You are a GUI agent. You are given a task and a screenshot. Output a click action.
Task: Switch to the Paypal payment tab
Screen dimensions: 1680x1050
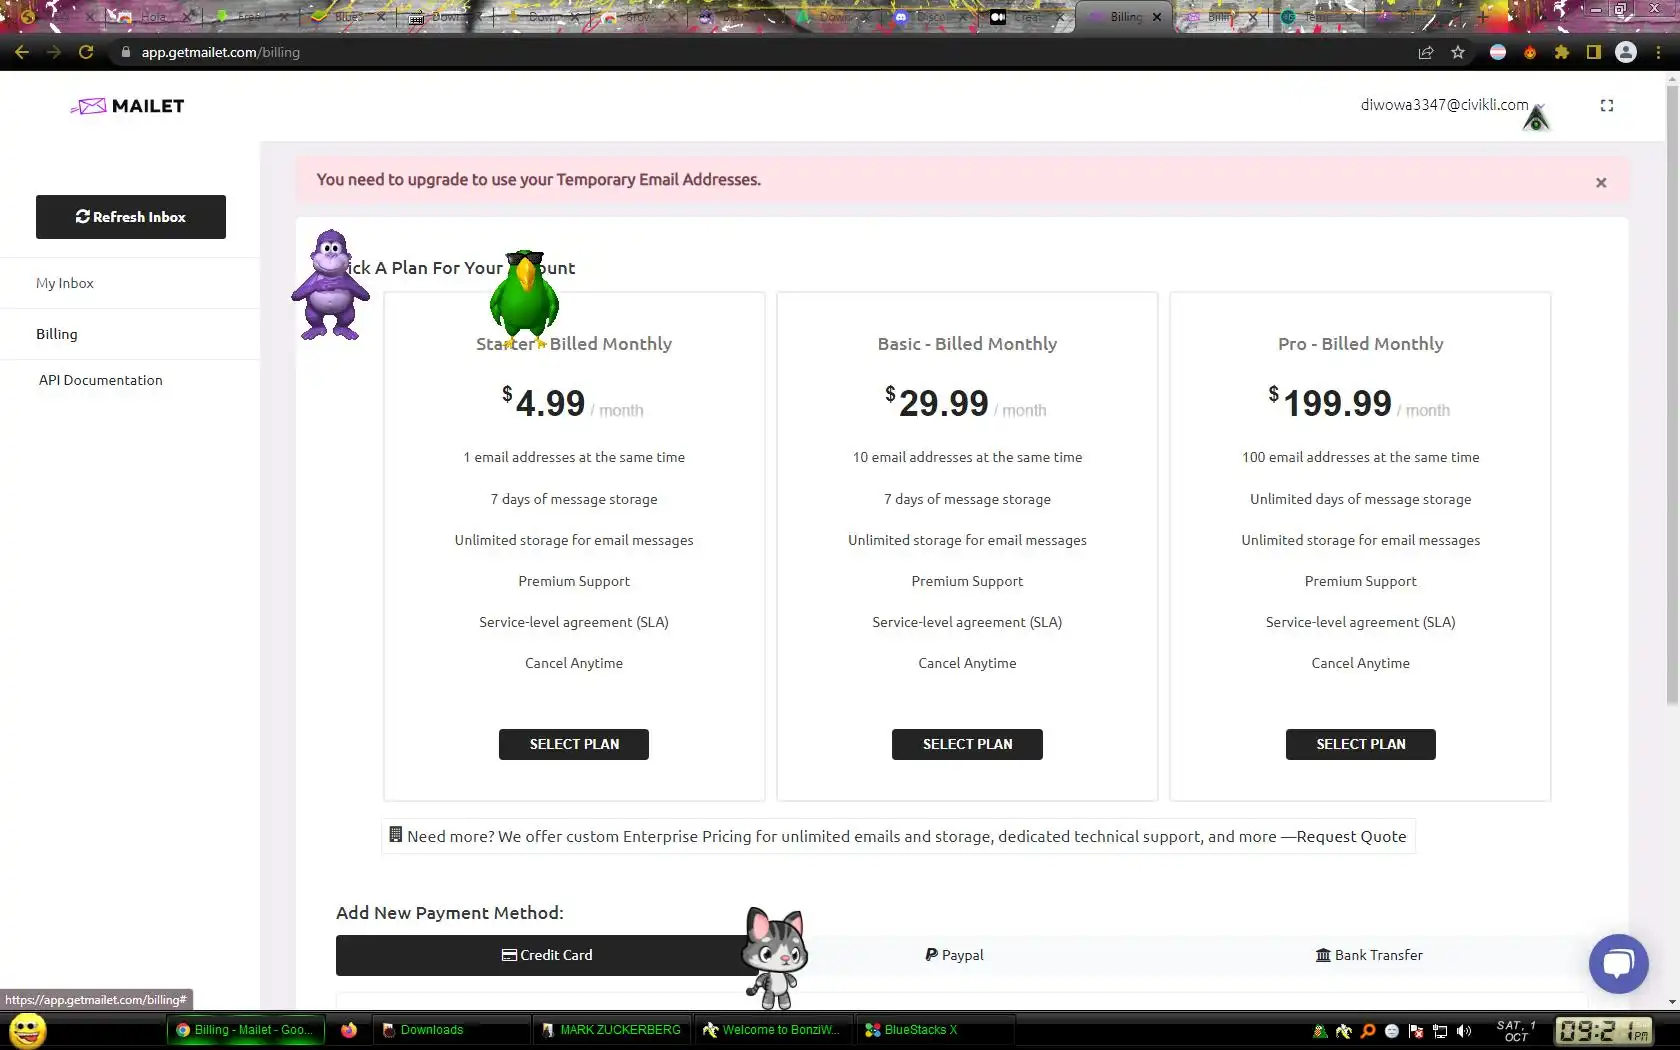tap(954, 955)
